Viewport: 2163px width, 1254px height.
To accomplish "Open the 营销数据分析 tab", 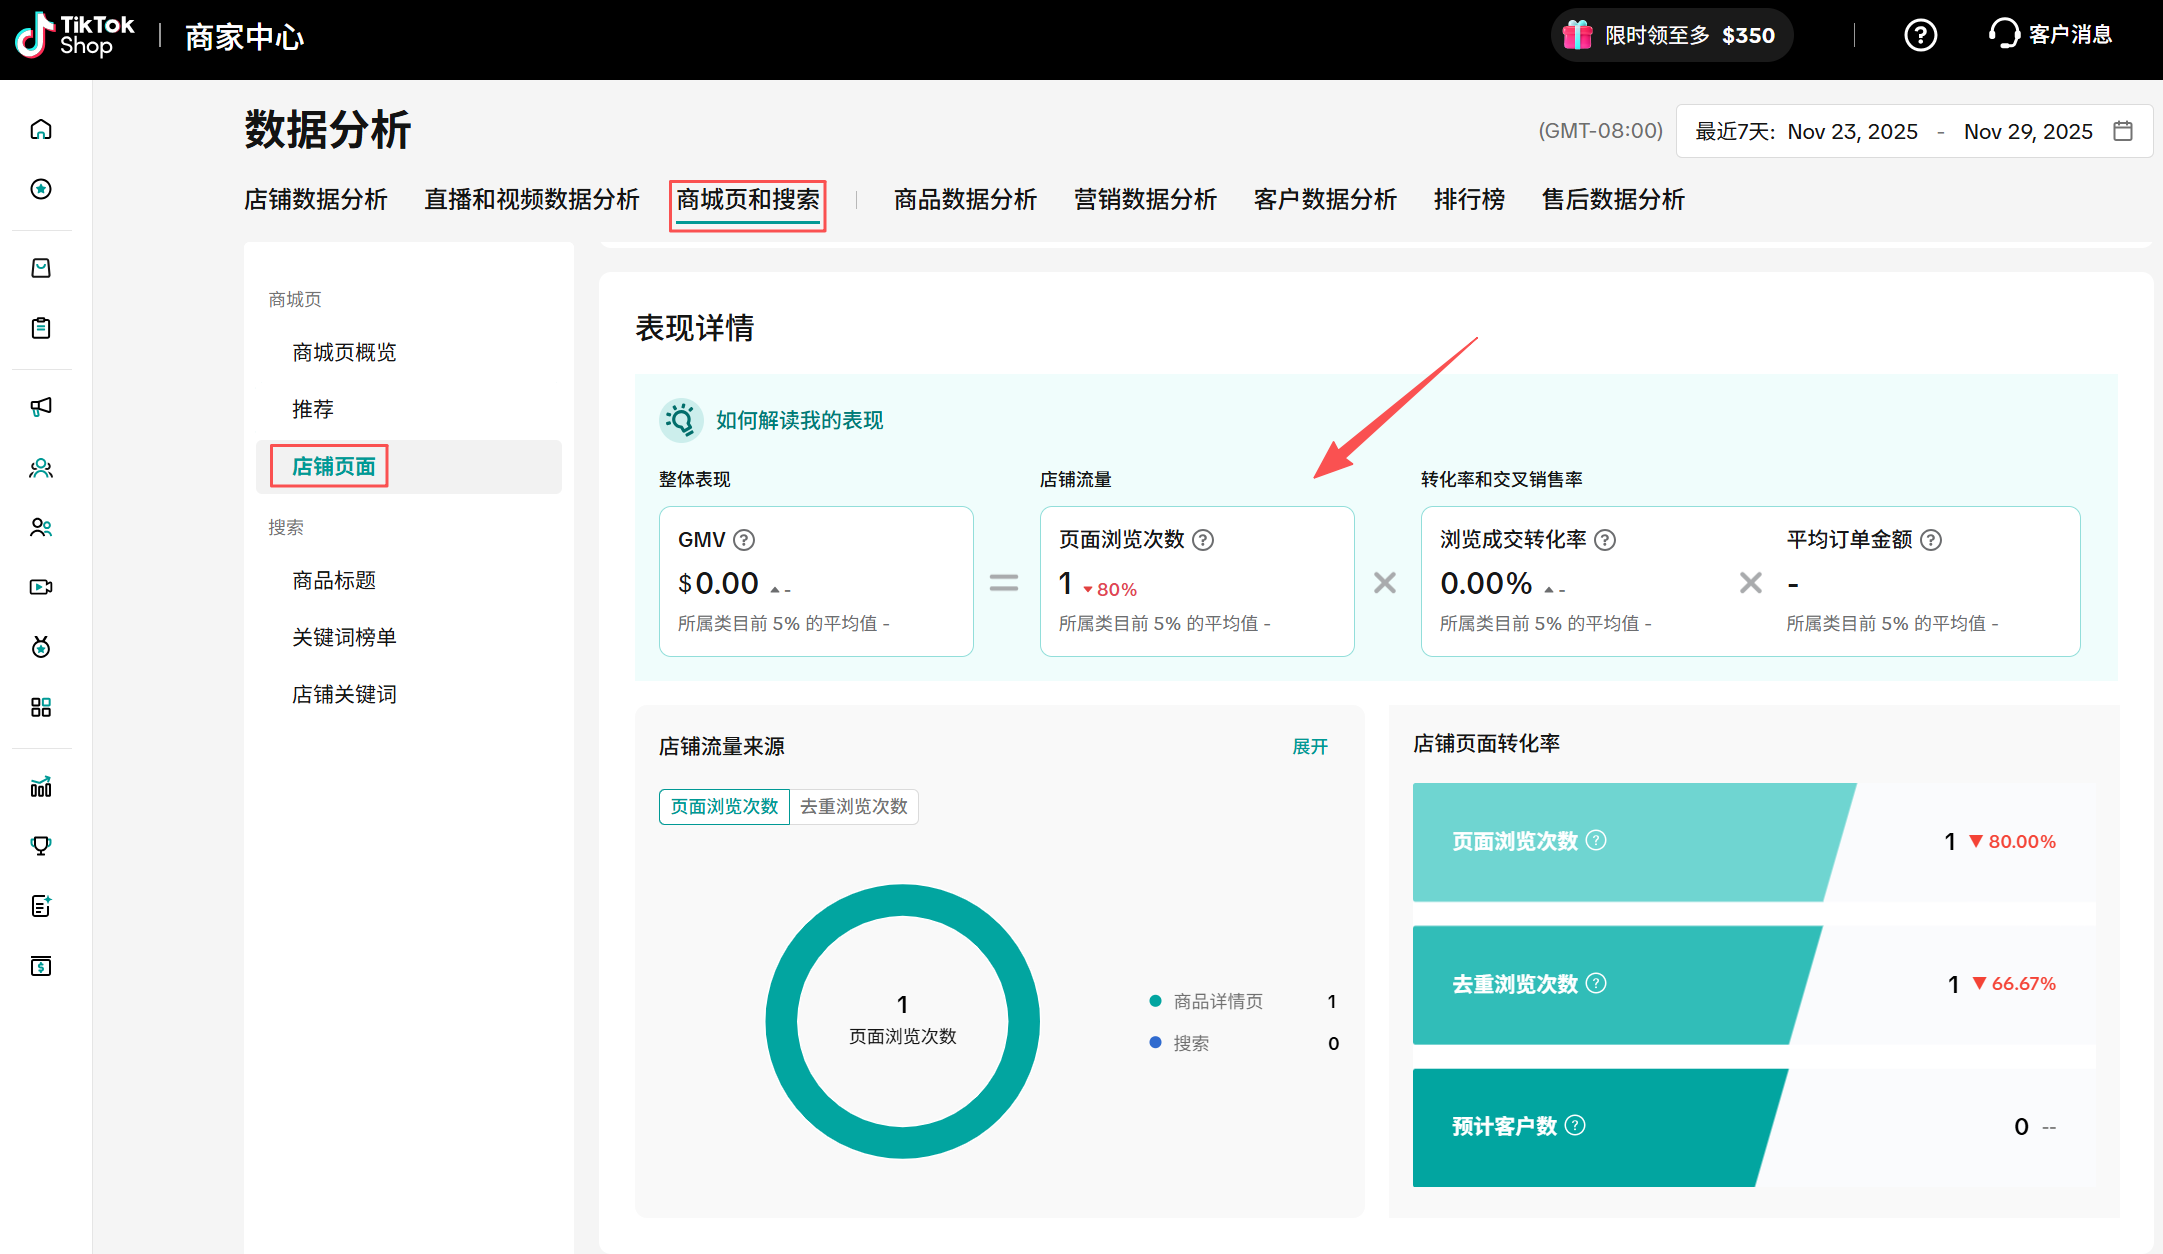I will [1146, 200].
